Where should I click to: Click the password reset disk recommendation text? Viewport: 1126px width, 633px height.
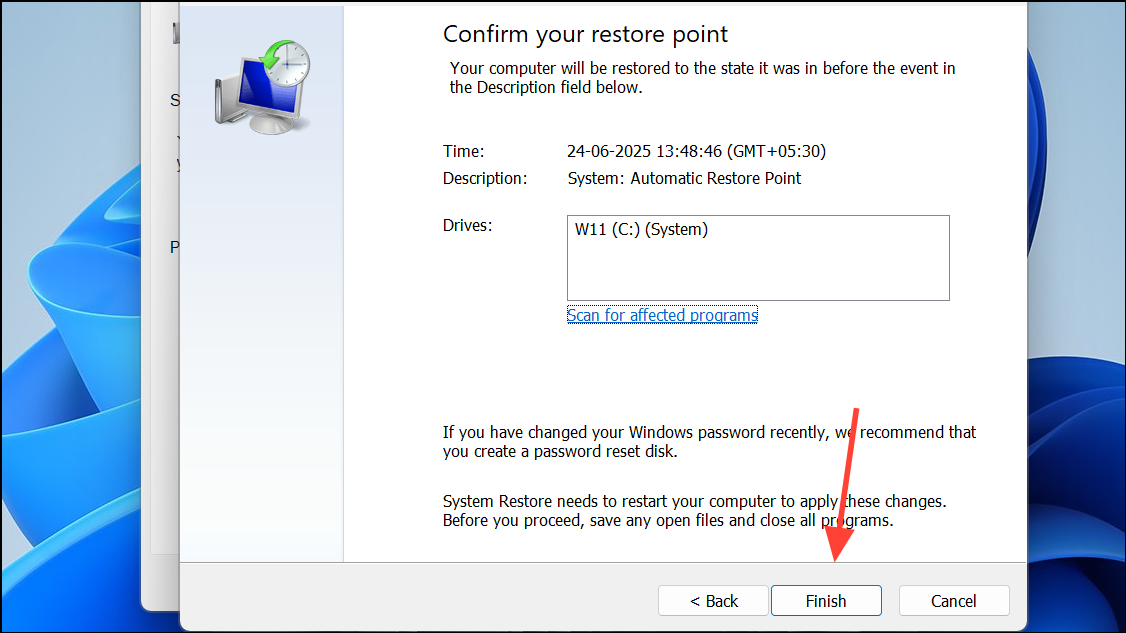pyautogui.click(x=709, y=441)
